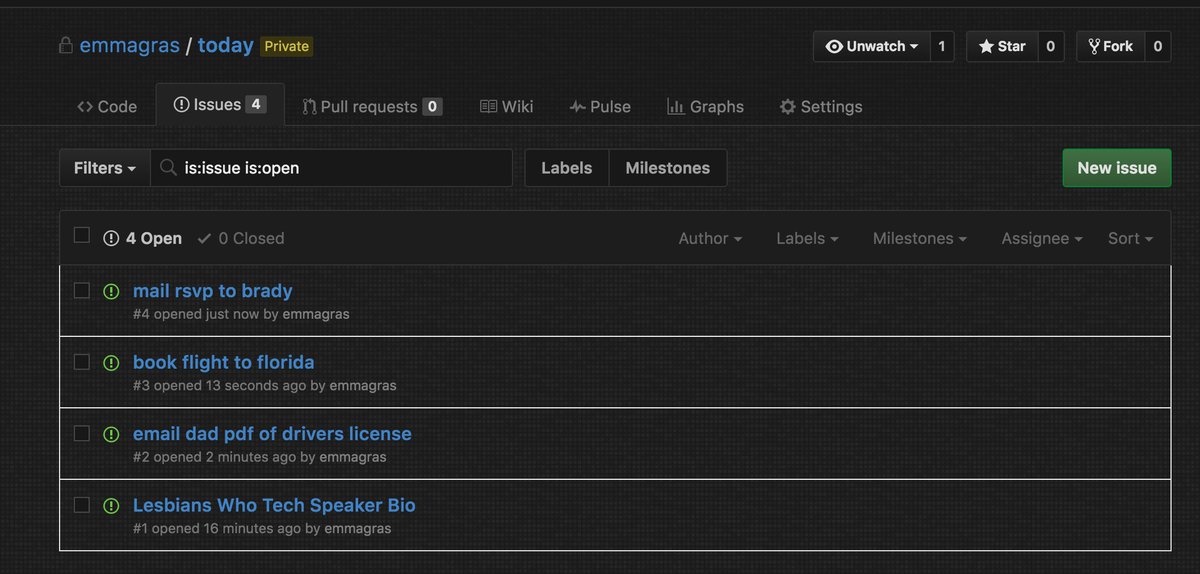Click author emmagras on issue #2
The height and width of the screenshot is (574, 1200).
point(353,457)
